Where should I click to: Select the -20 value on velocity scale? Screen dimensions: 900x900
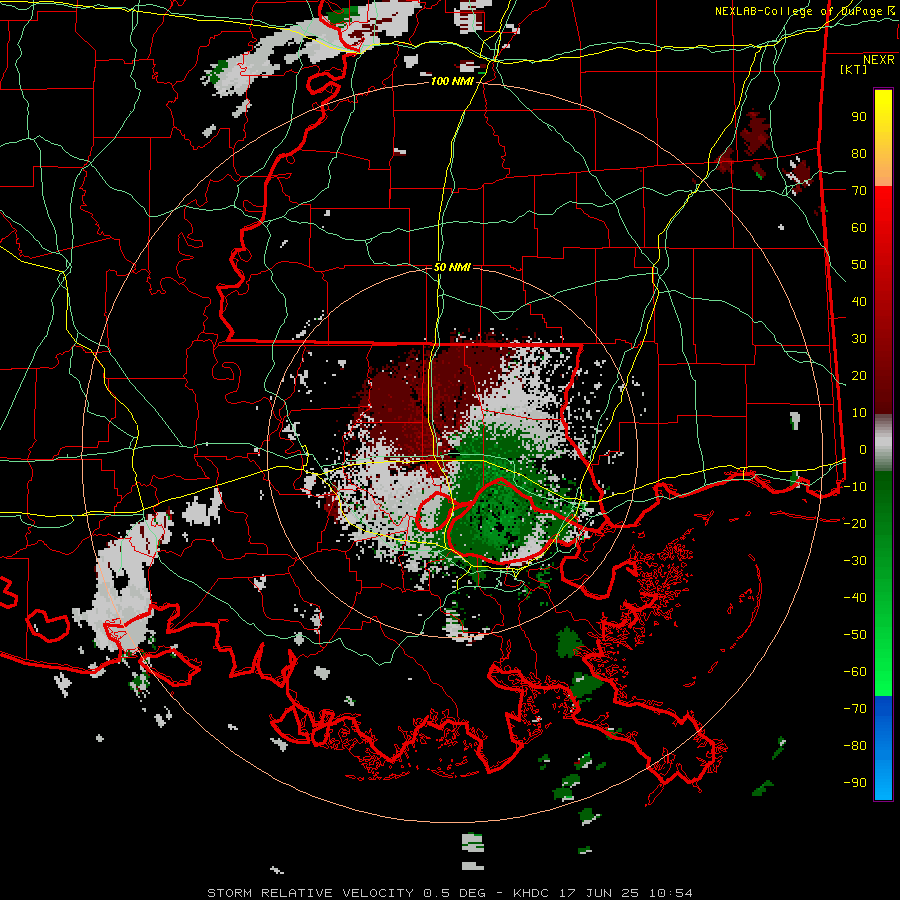click(x=855, y=524)
